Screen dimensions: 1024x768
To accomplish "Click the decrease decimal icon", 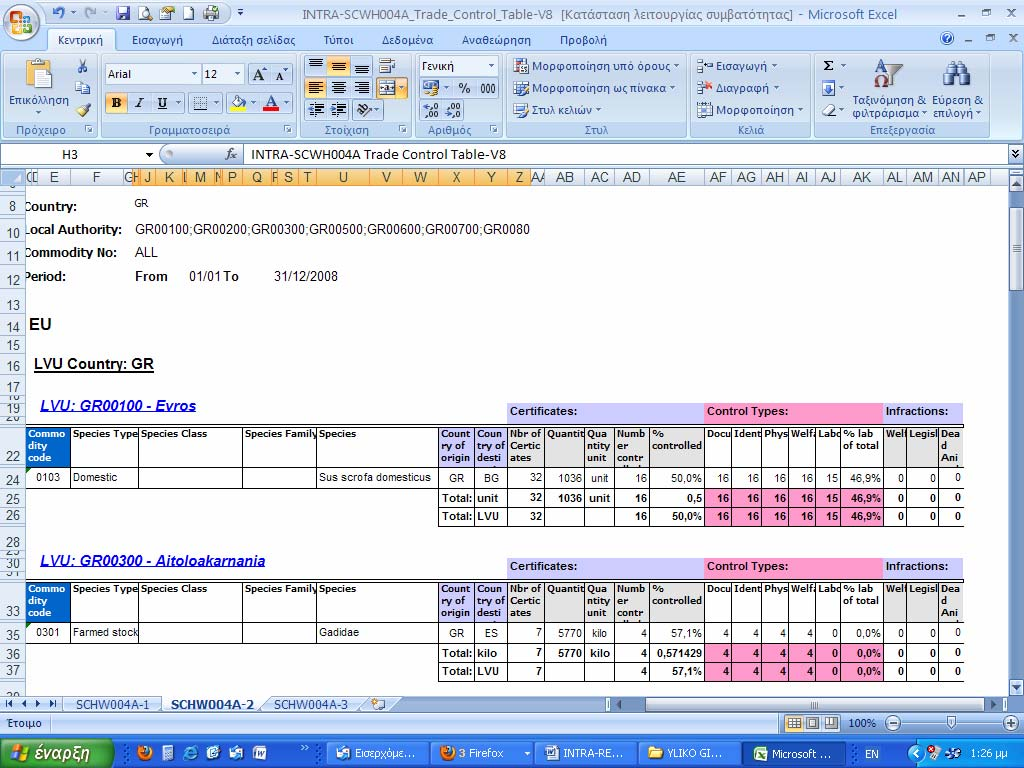I will coord(454,110).
